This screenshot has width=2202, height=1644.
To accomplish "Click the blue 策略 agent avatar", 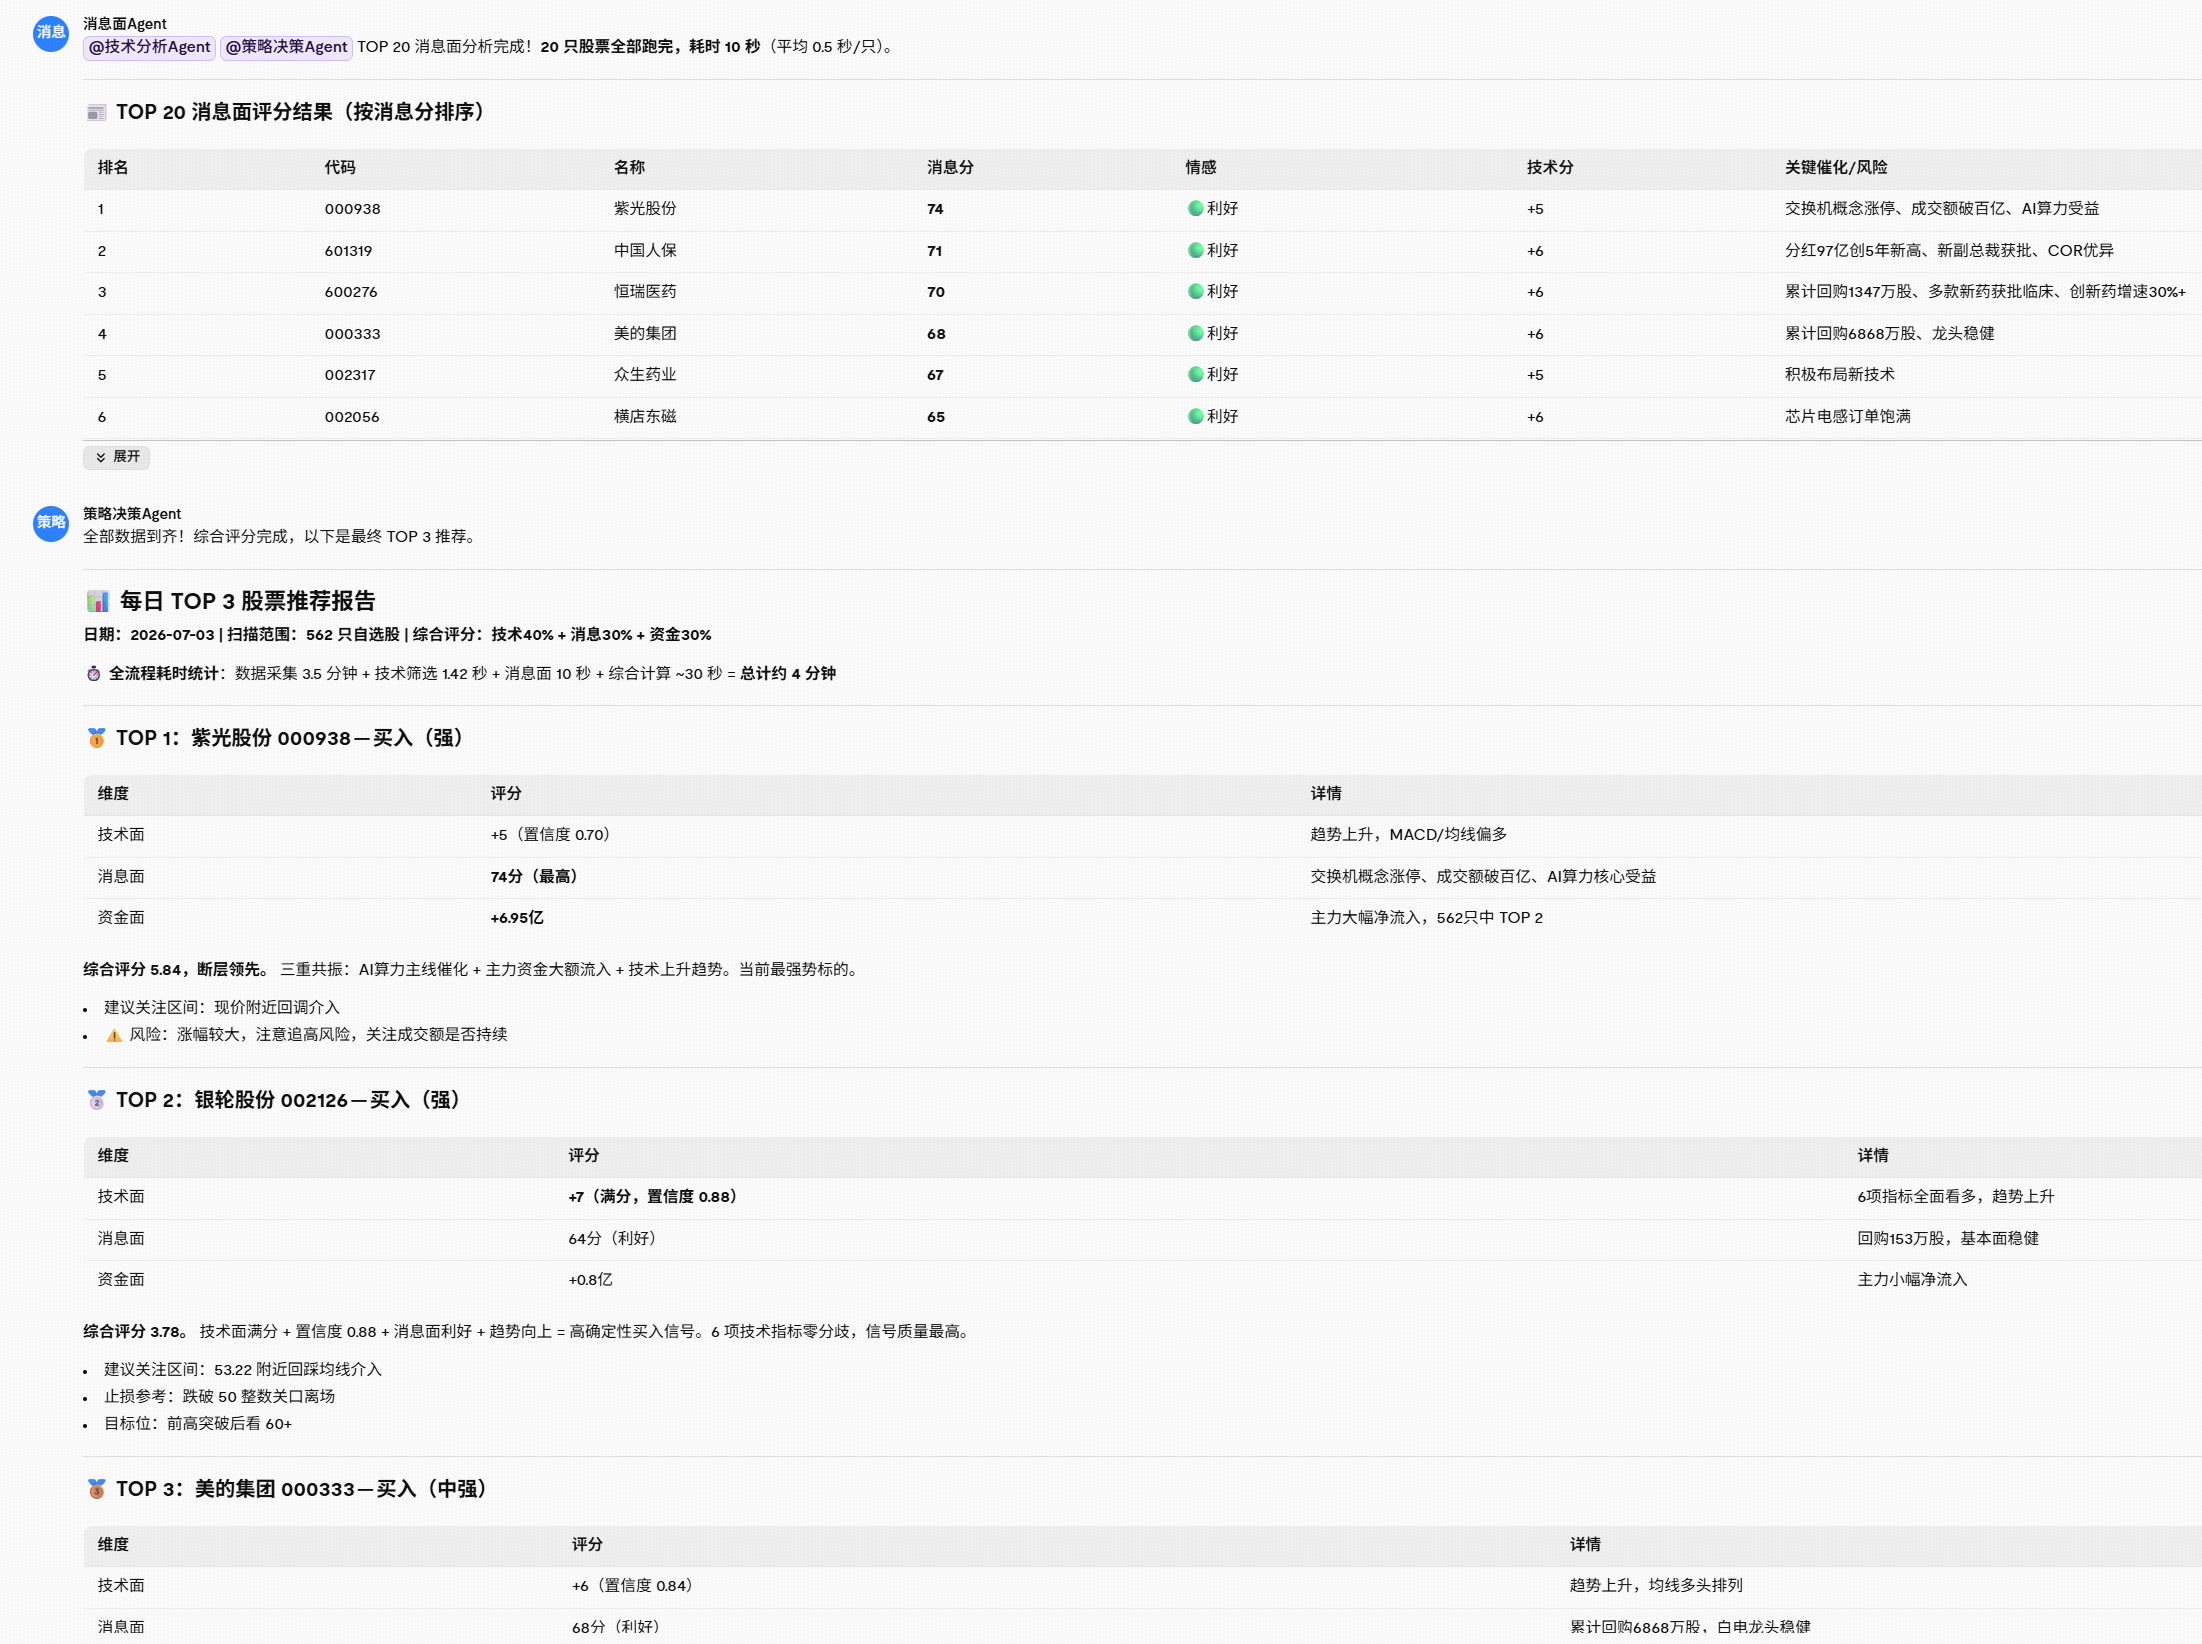I will (50, 523).
